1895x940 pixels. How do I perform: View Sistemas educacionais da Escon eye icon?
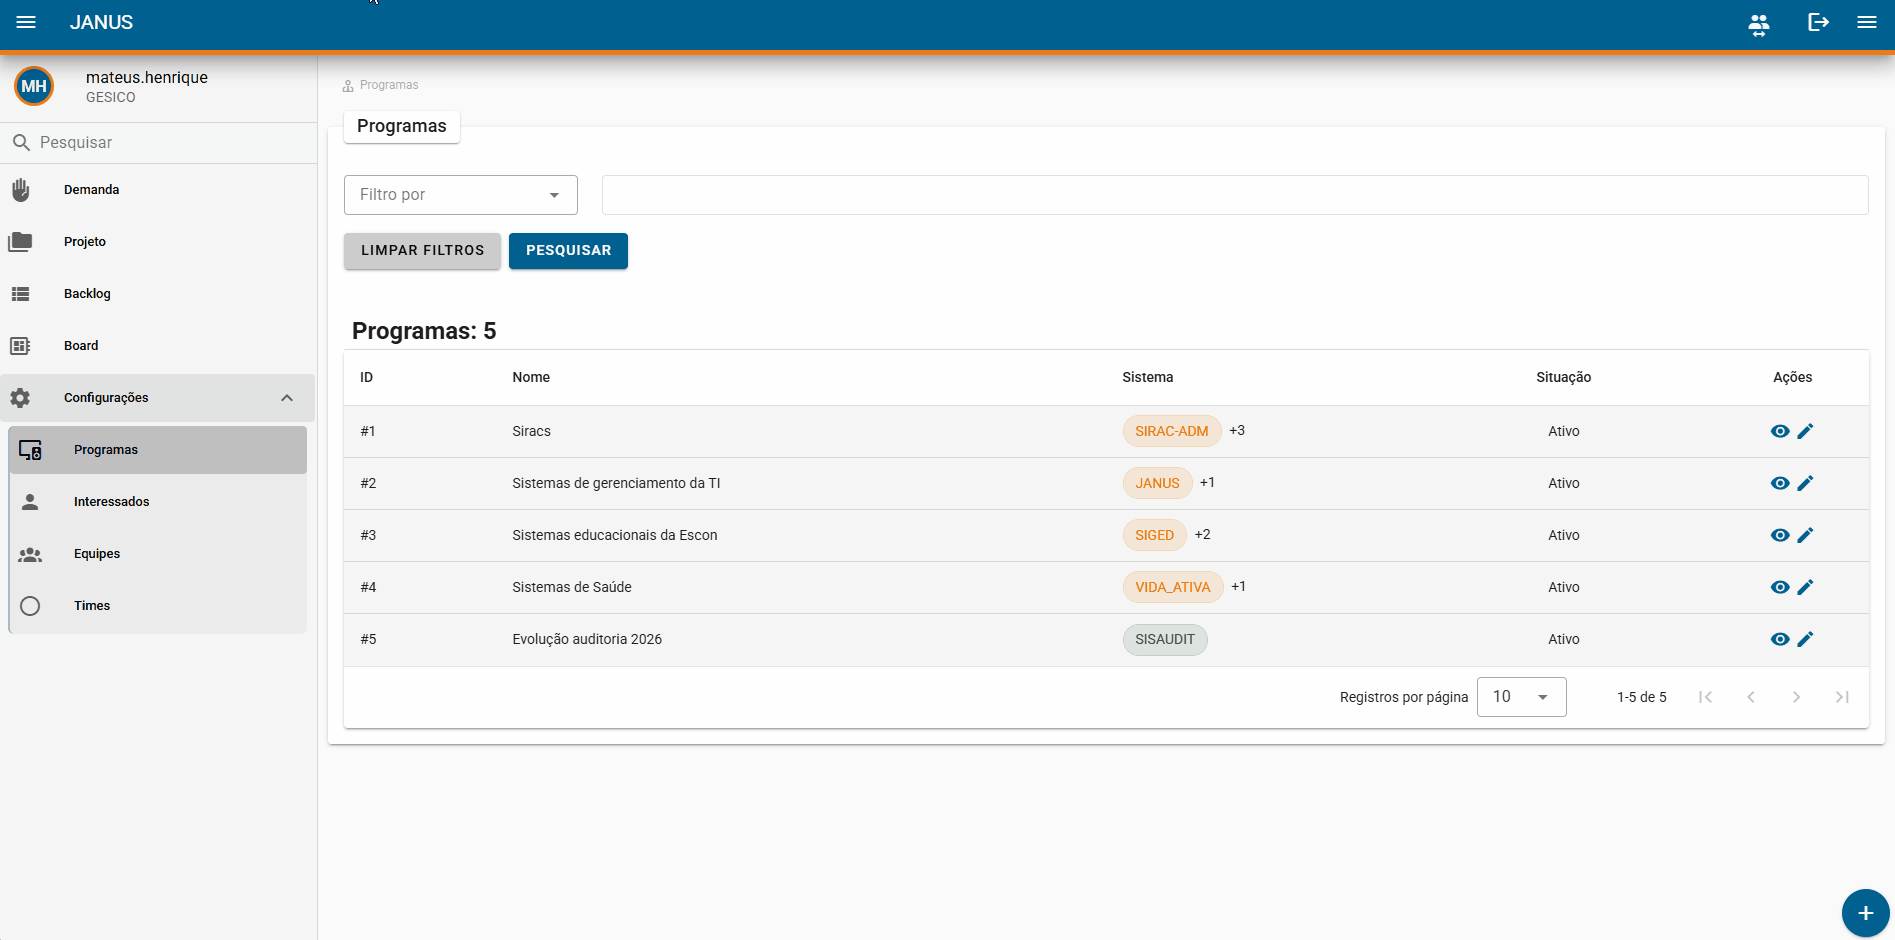click(x=1780, y=535)
